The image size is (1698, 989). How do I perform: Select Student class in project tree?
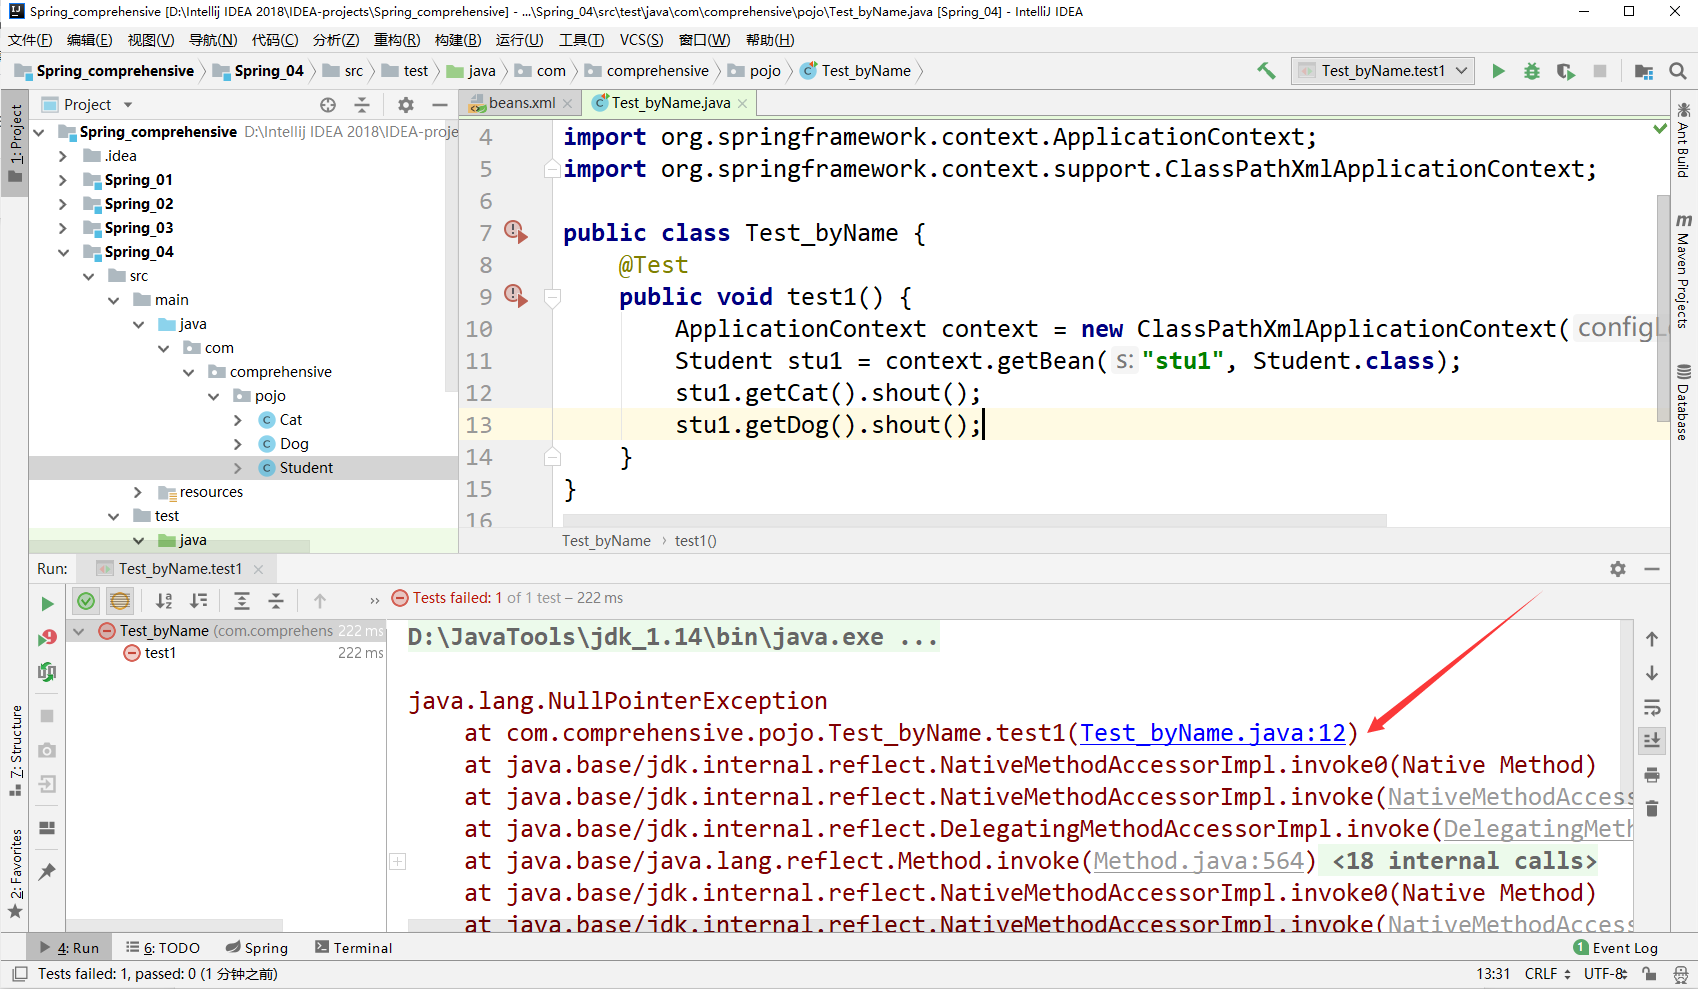pyautogui.click(x=306, y=468)
